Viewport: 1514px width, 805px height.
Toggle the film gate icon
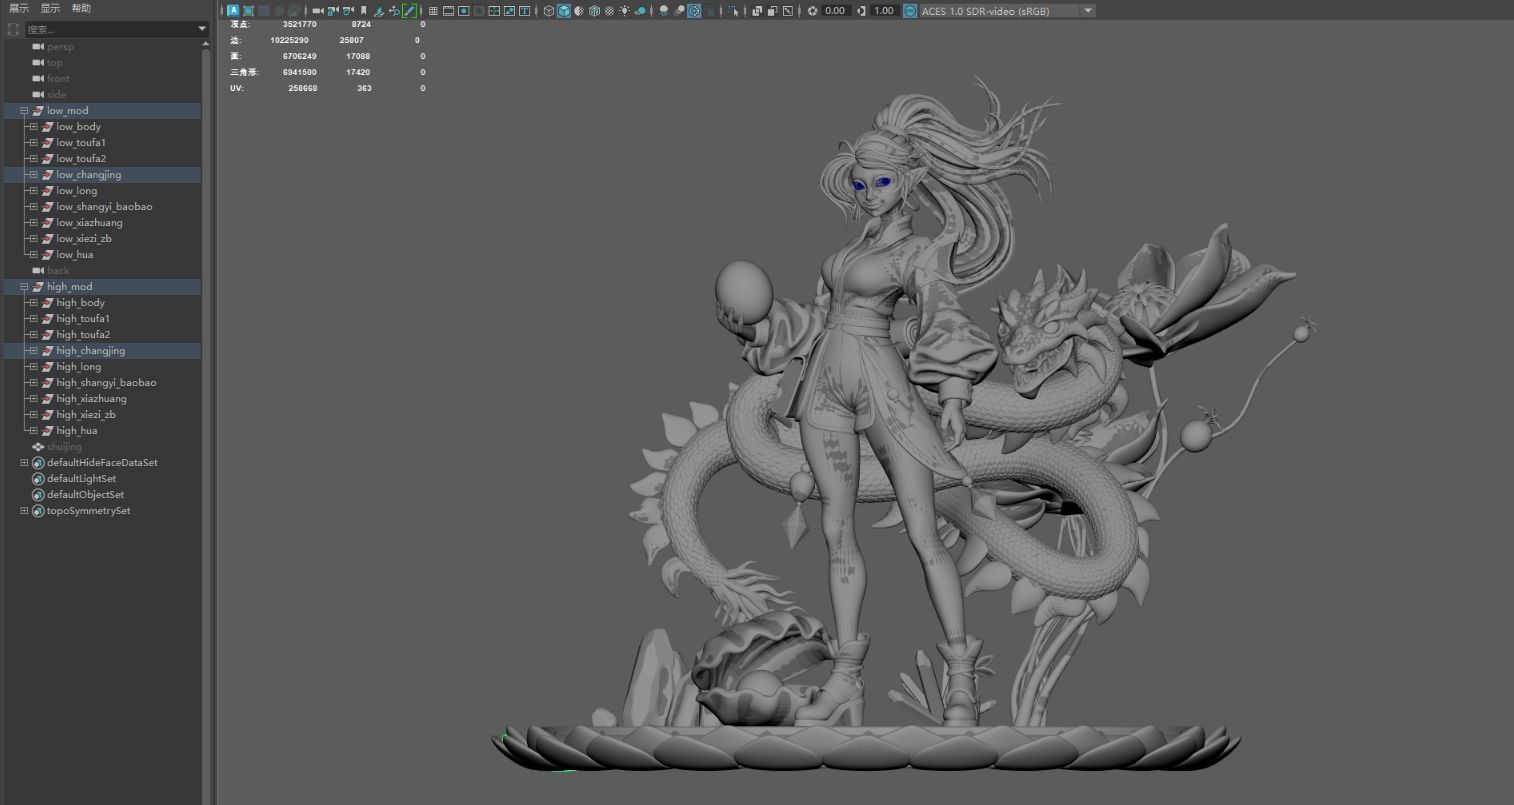tap(448, 11)
